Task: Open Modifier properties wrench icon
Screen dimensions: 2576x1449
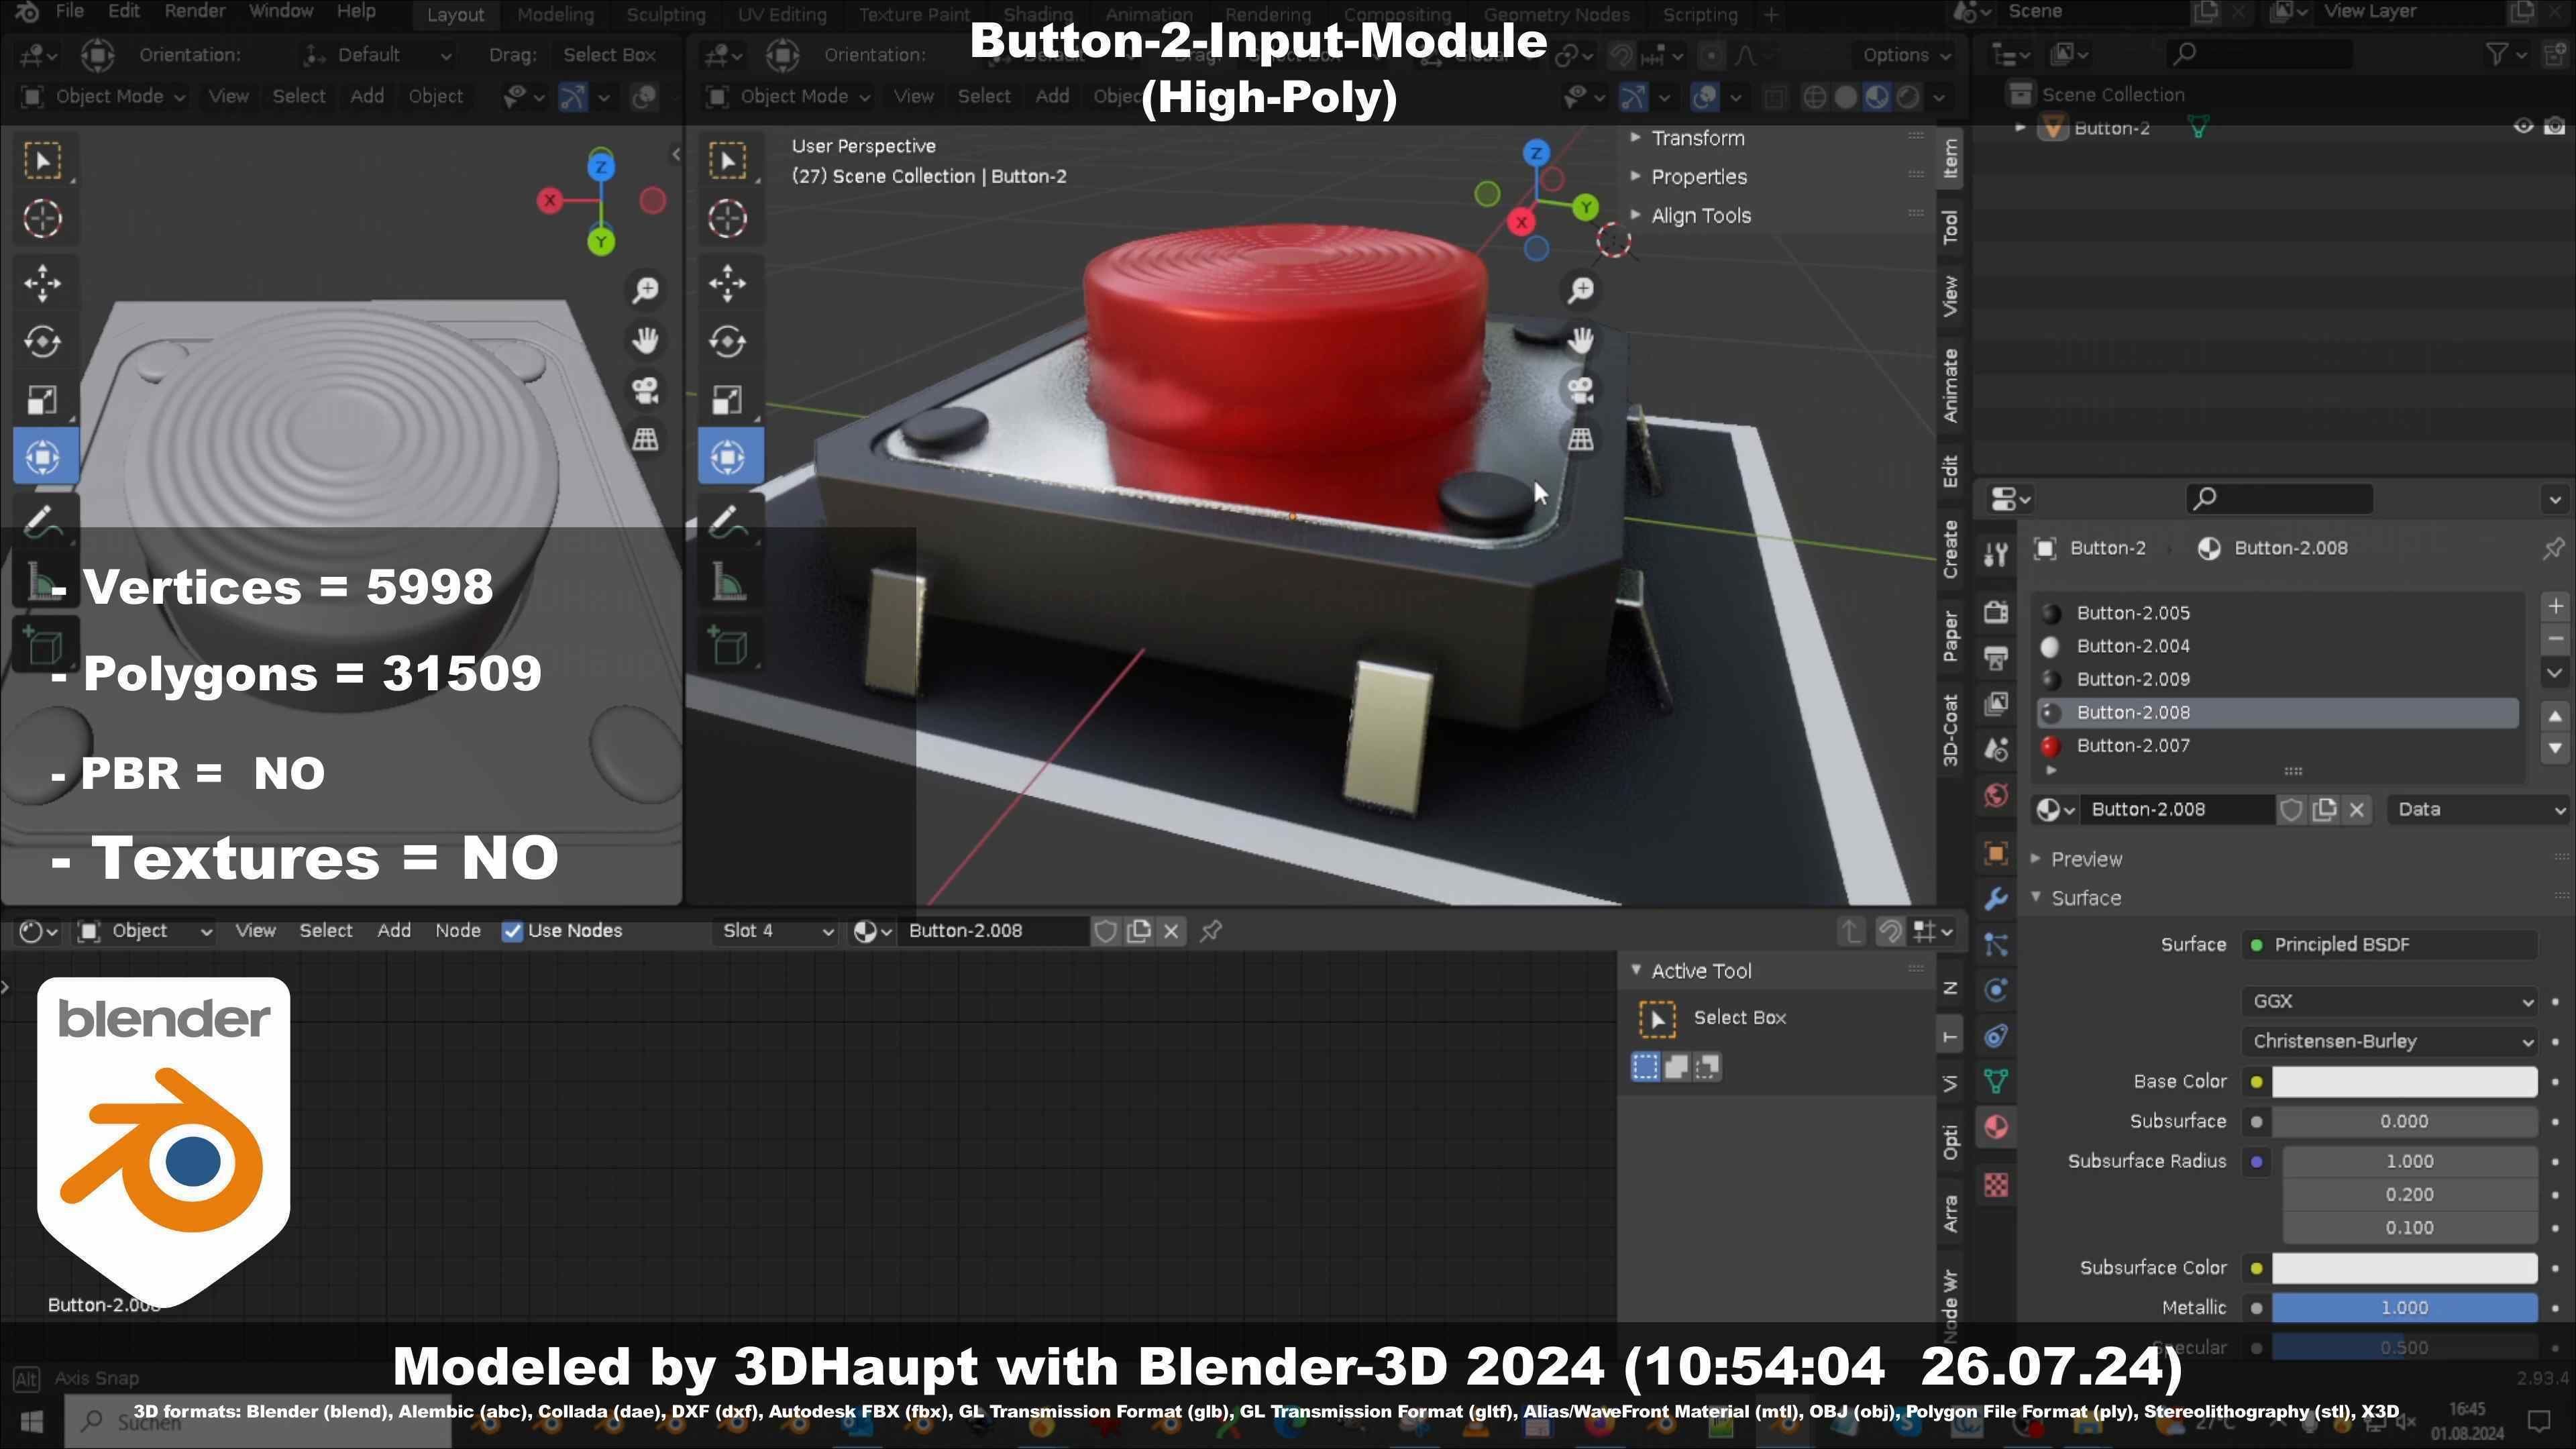Action: pyautogui.click(x=1996, y=898)
